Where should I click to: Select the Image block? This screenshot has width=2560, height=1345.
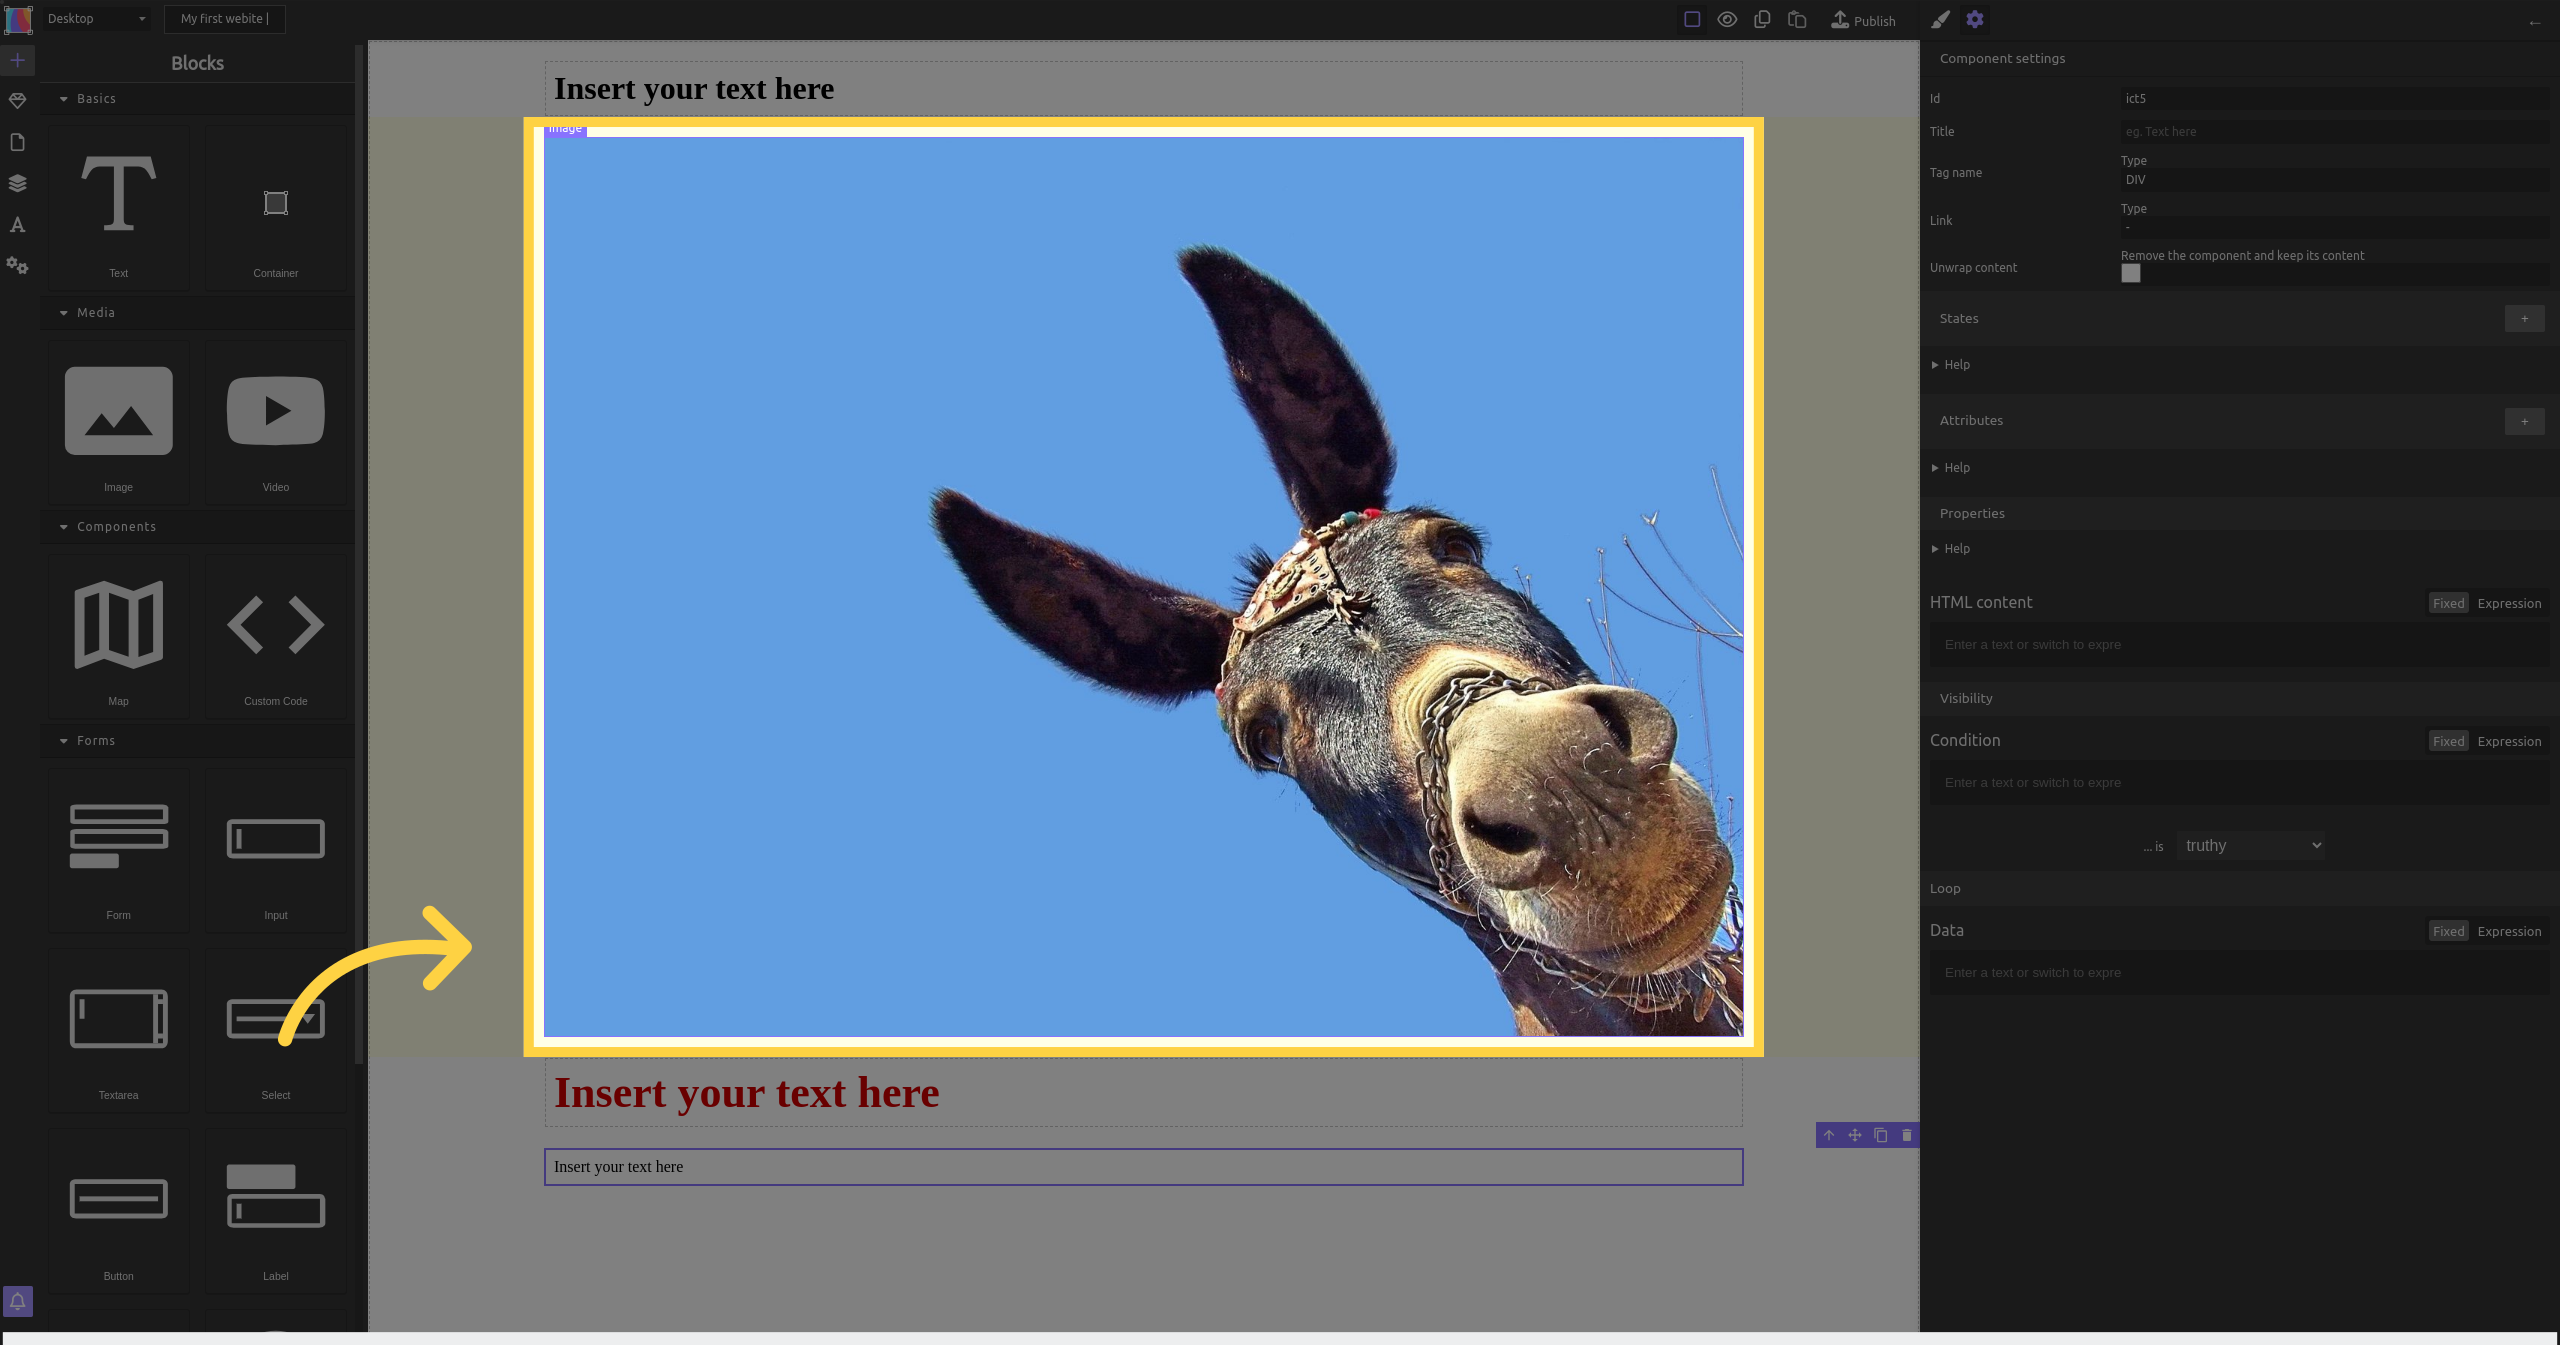click(119, 422)
